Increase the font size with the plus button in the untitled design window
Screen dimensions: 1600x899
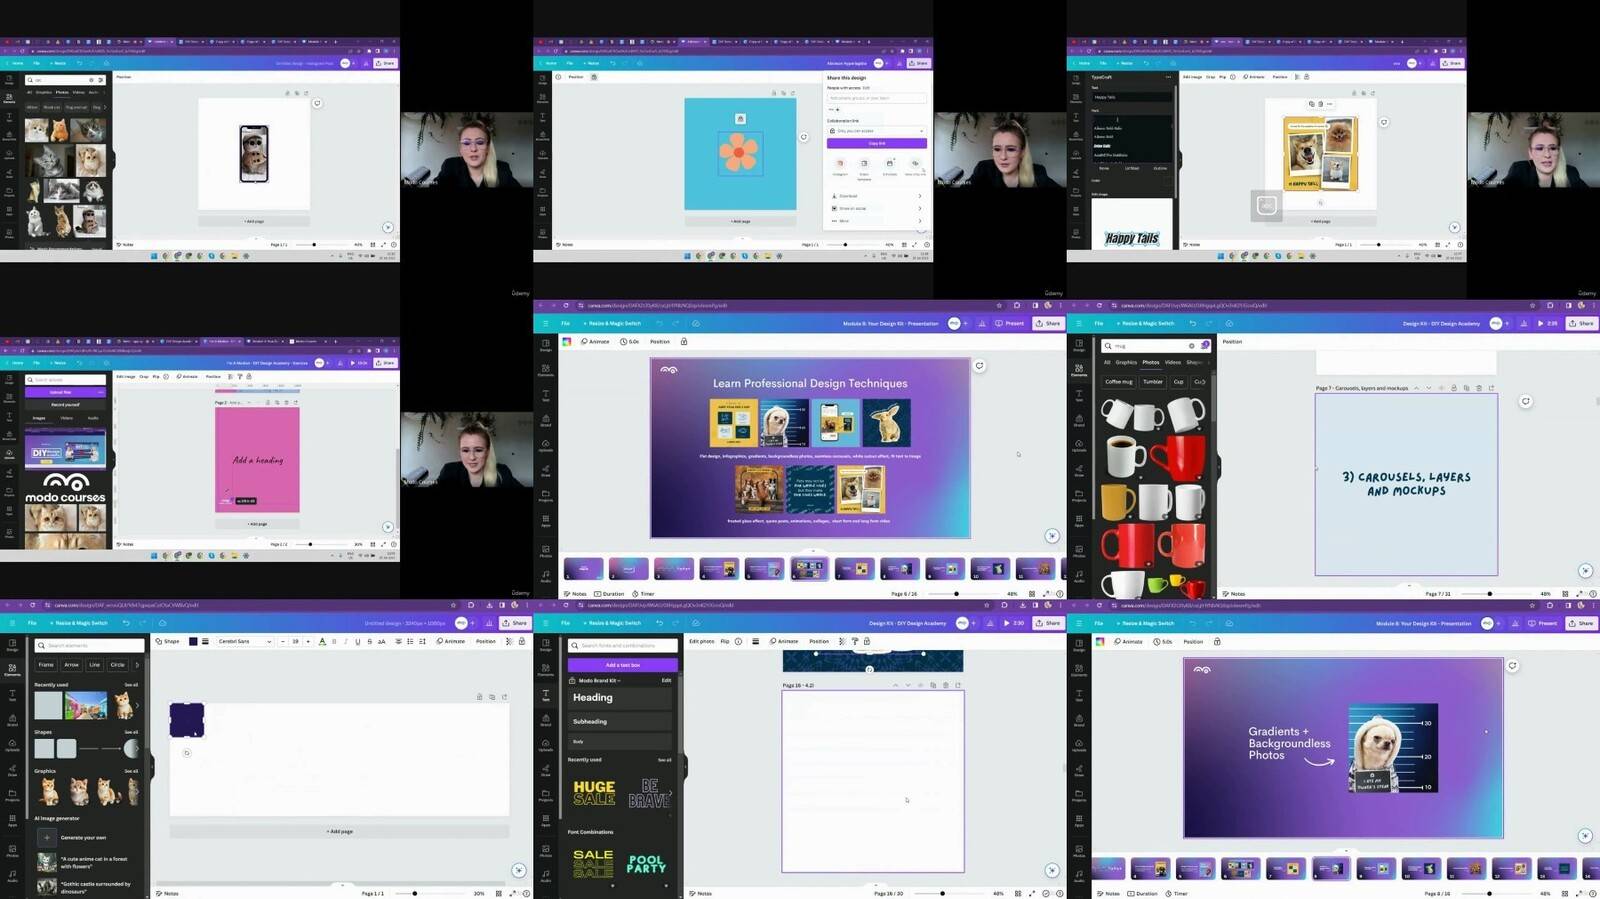click(308, 641)
